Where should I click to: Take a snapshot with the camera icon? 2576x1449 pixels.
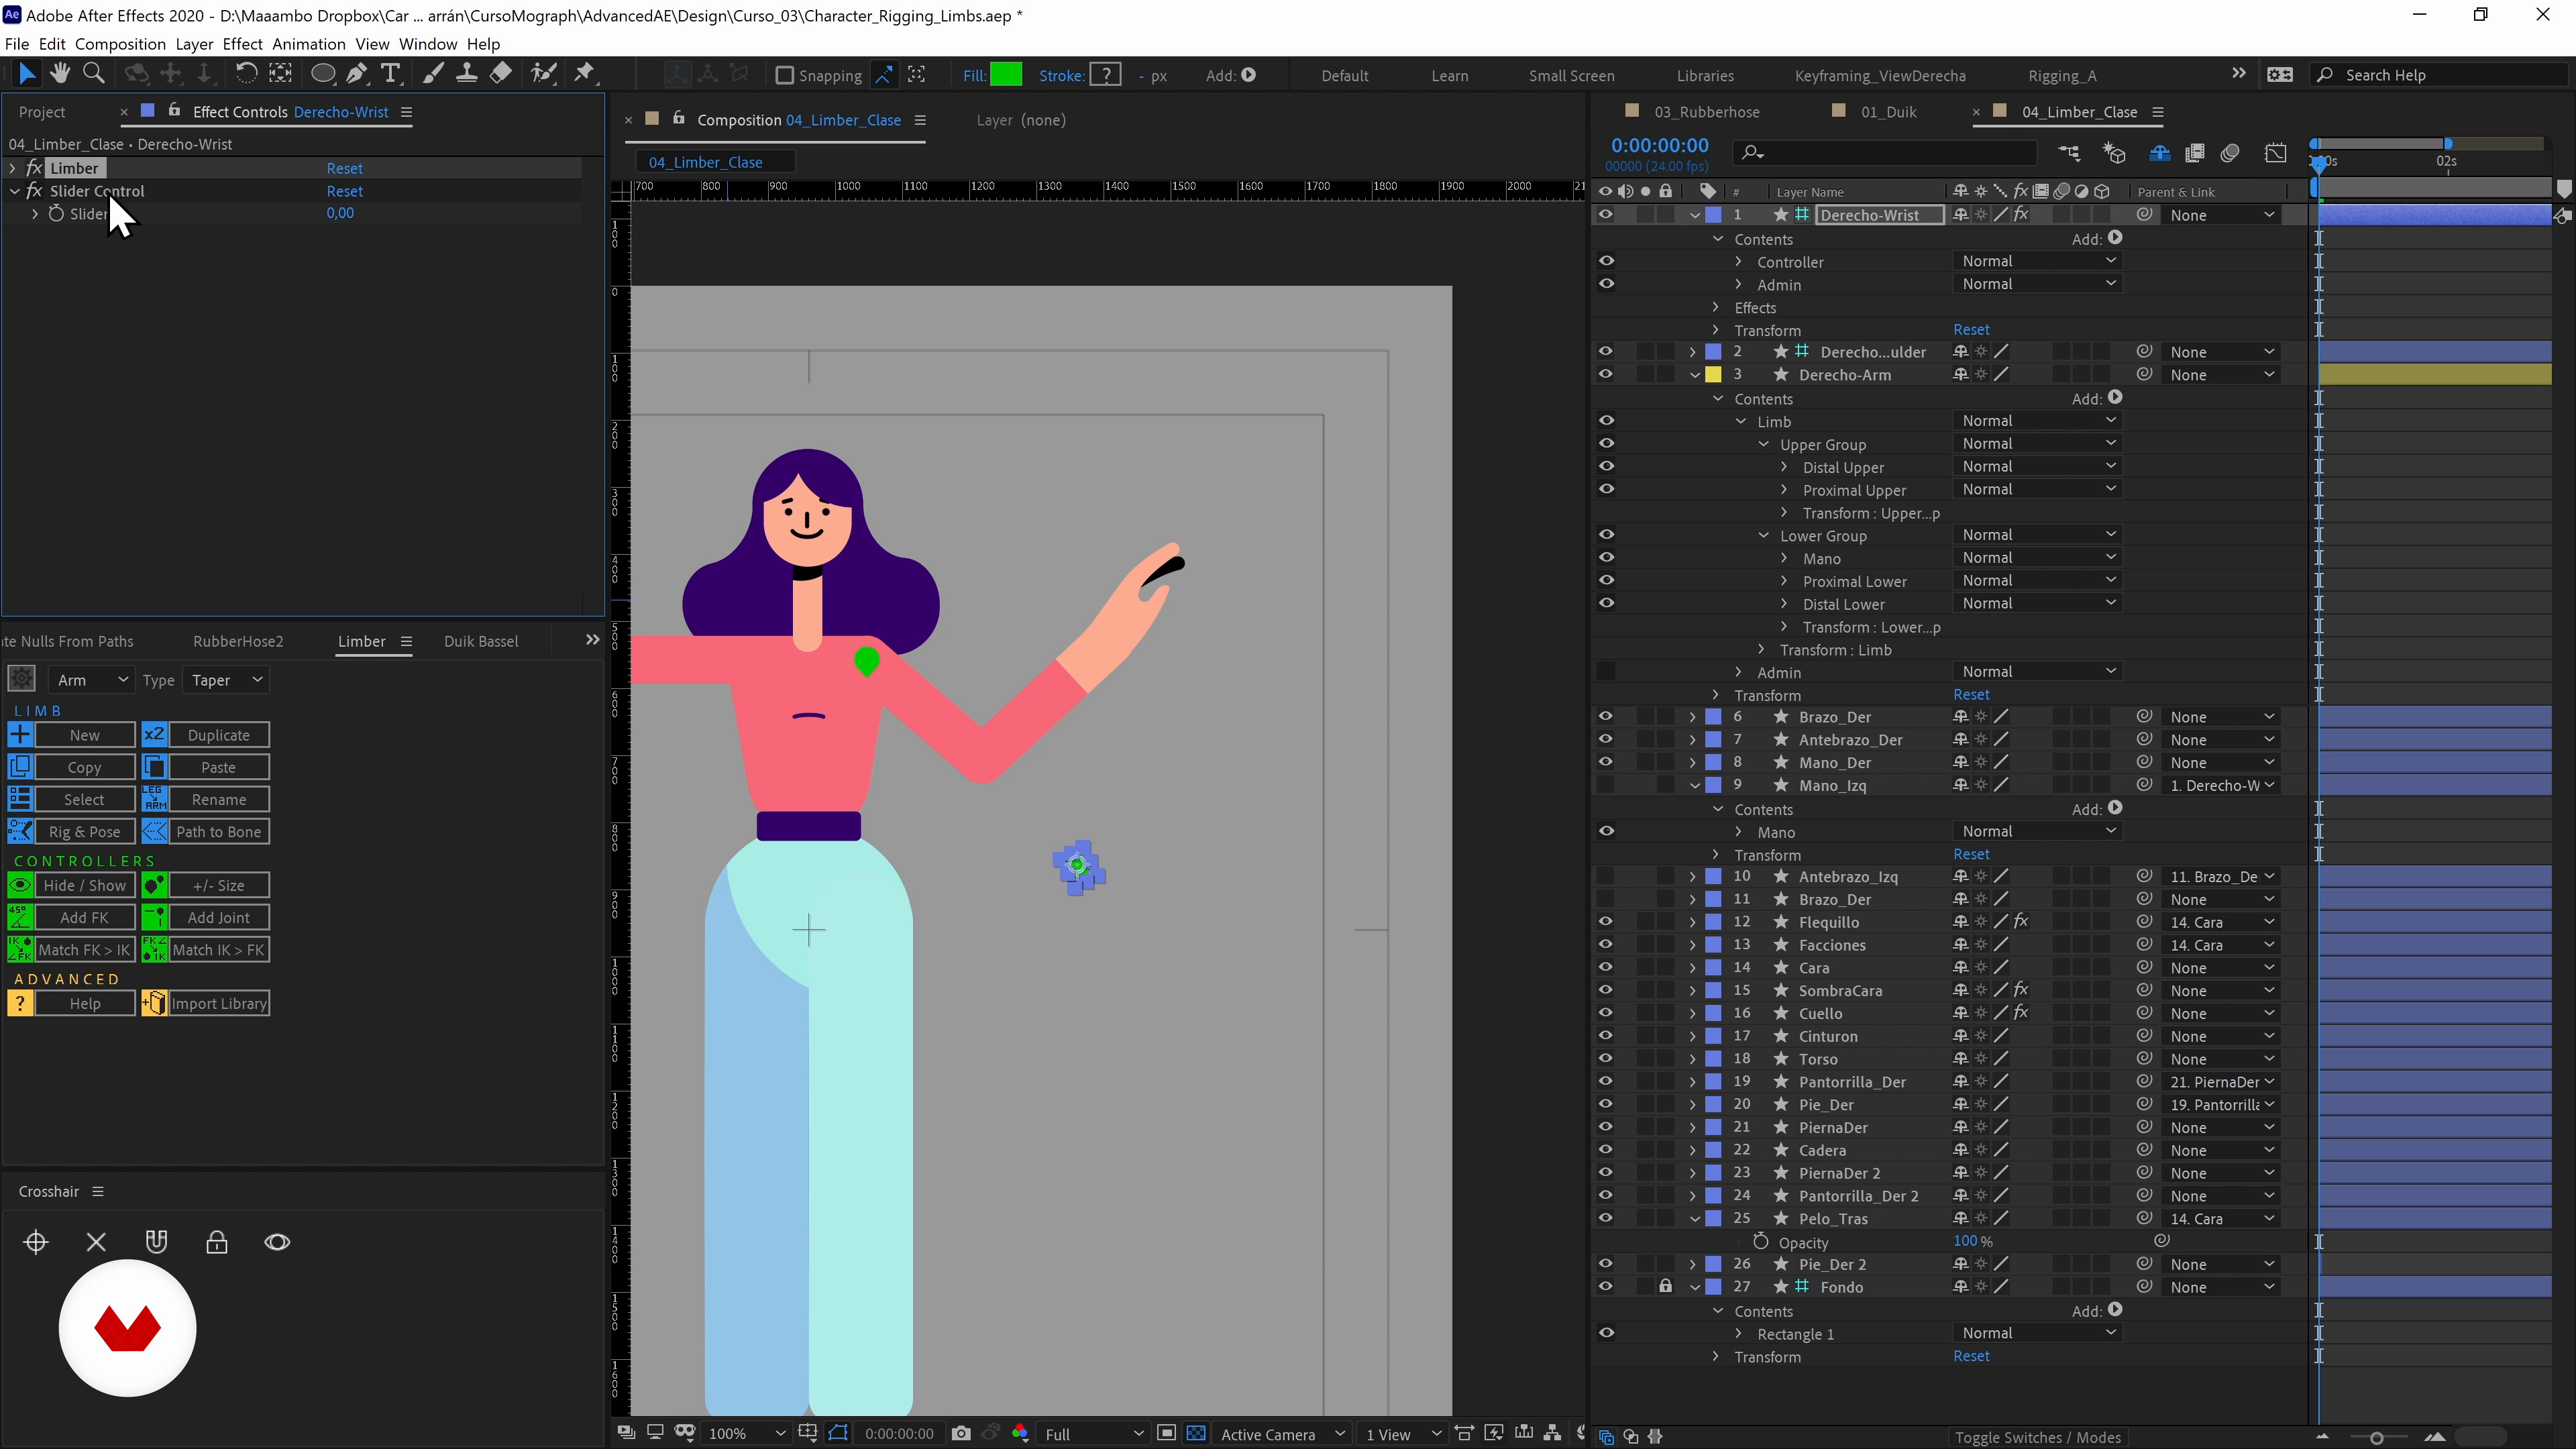pyautogui.click(x=961, y=1433)
